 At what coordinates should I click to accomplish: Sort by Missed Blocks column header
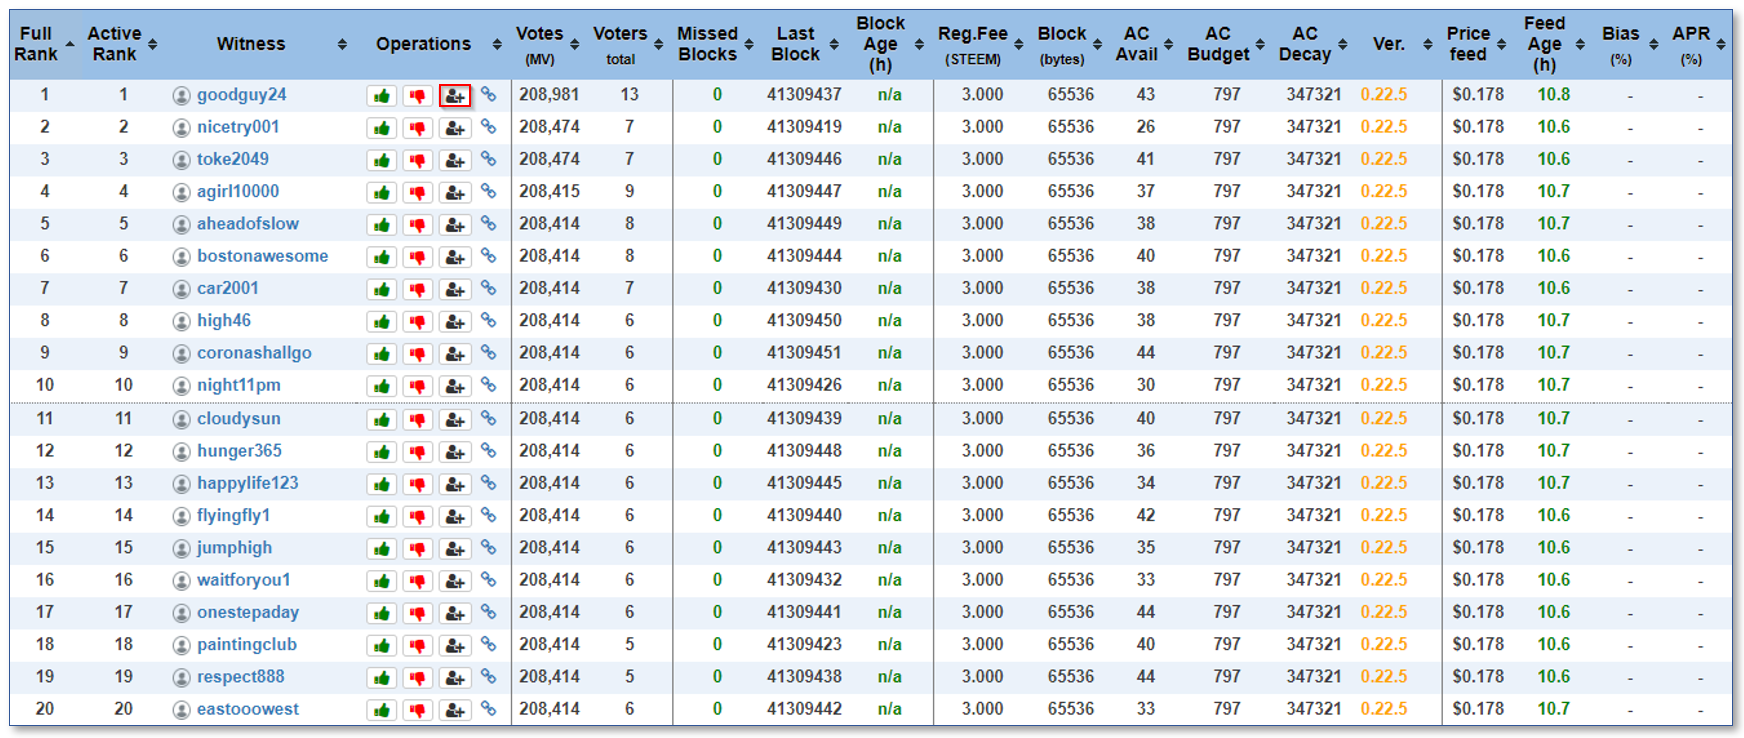pyautogui.click(x=714, y=44)
